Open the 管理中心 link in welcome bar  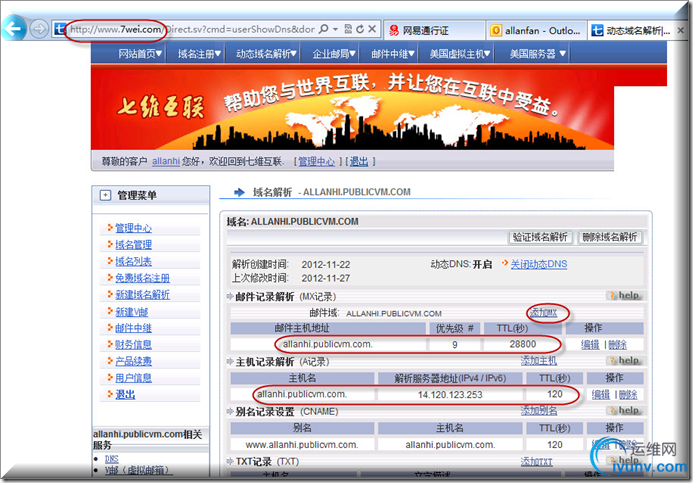(x=316, y=162)
